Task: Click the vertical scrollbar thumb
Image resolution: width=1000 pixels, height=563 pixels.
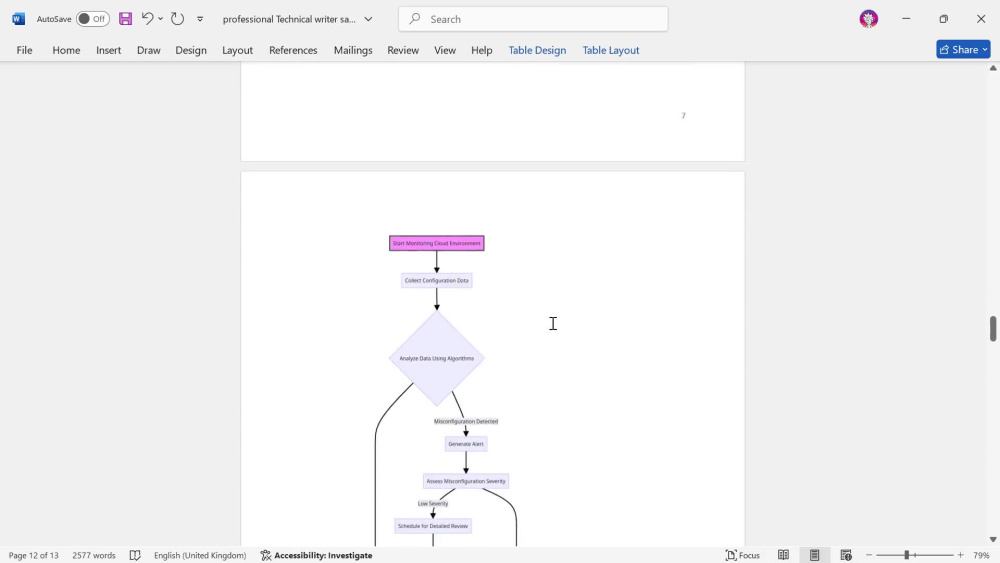Action: pyautogui.click(x=993, y=328)
